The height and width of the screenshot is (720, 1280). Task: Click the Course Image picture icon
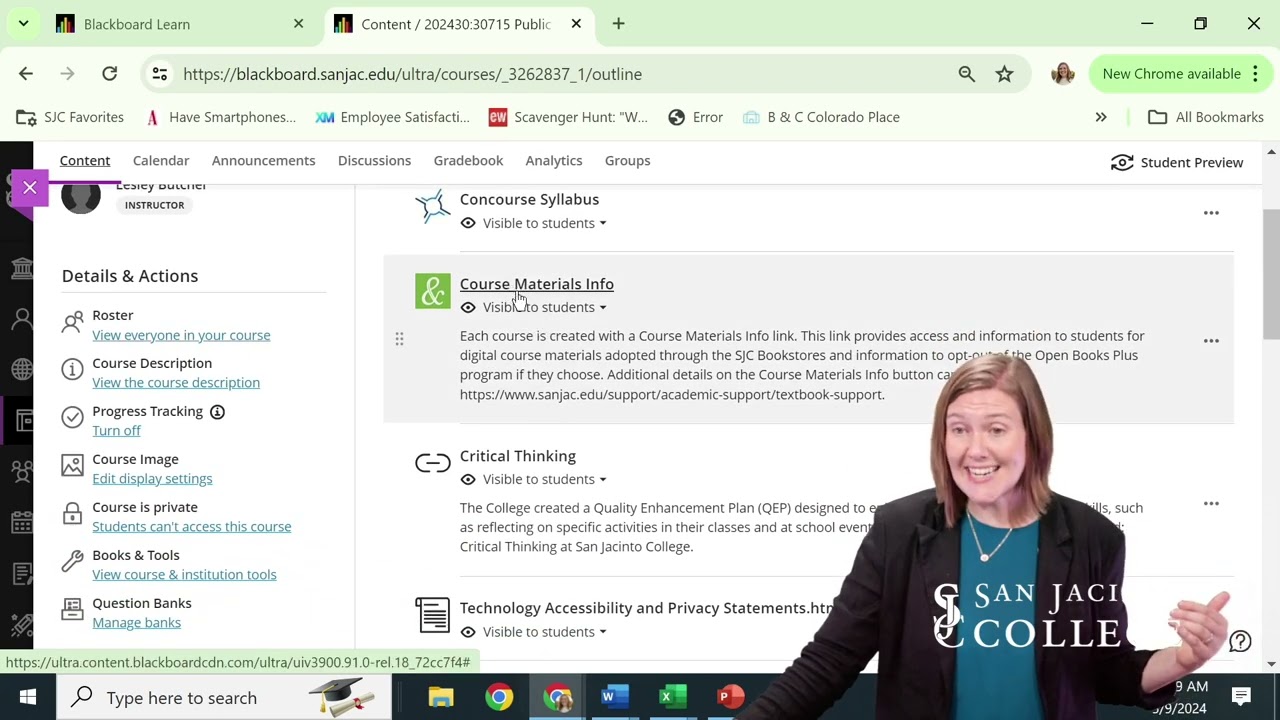pyautogui.click(x=72, y=466)
